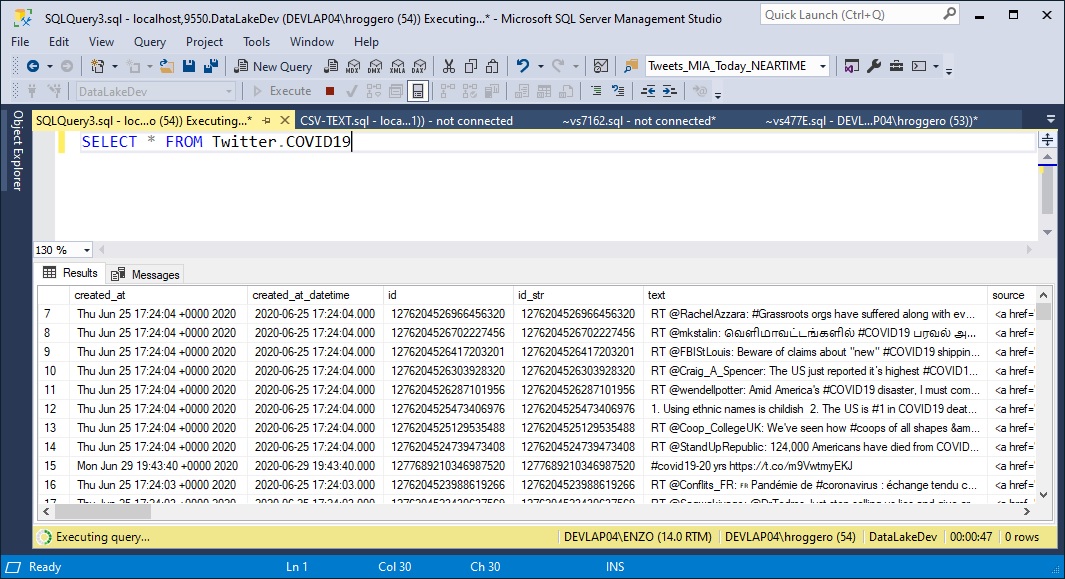The width and height of the screenshot is (1065, 579).
Task: Open the Toolbox briefcase icon
Action: pos(897,66)
